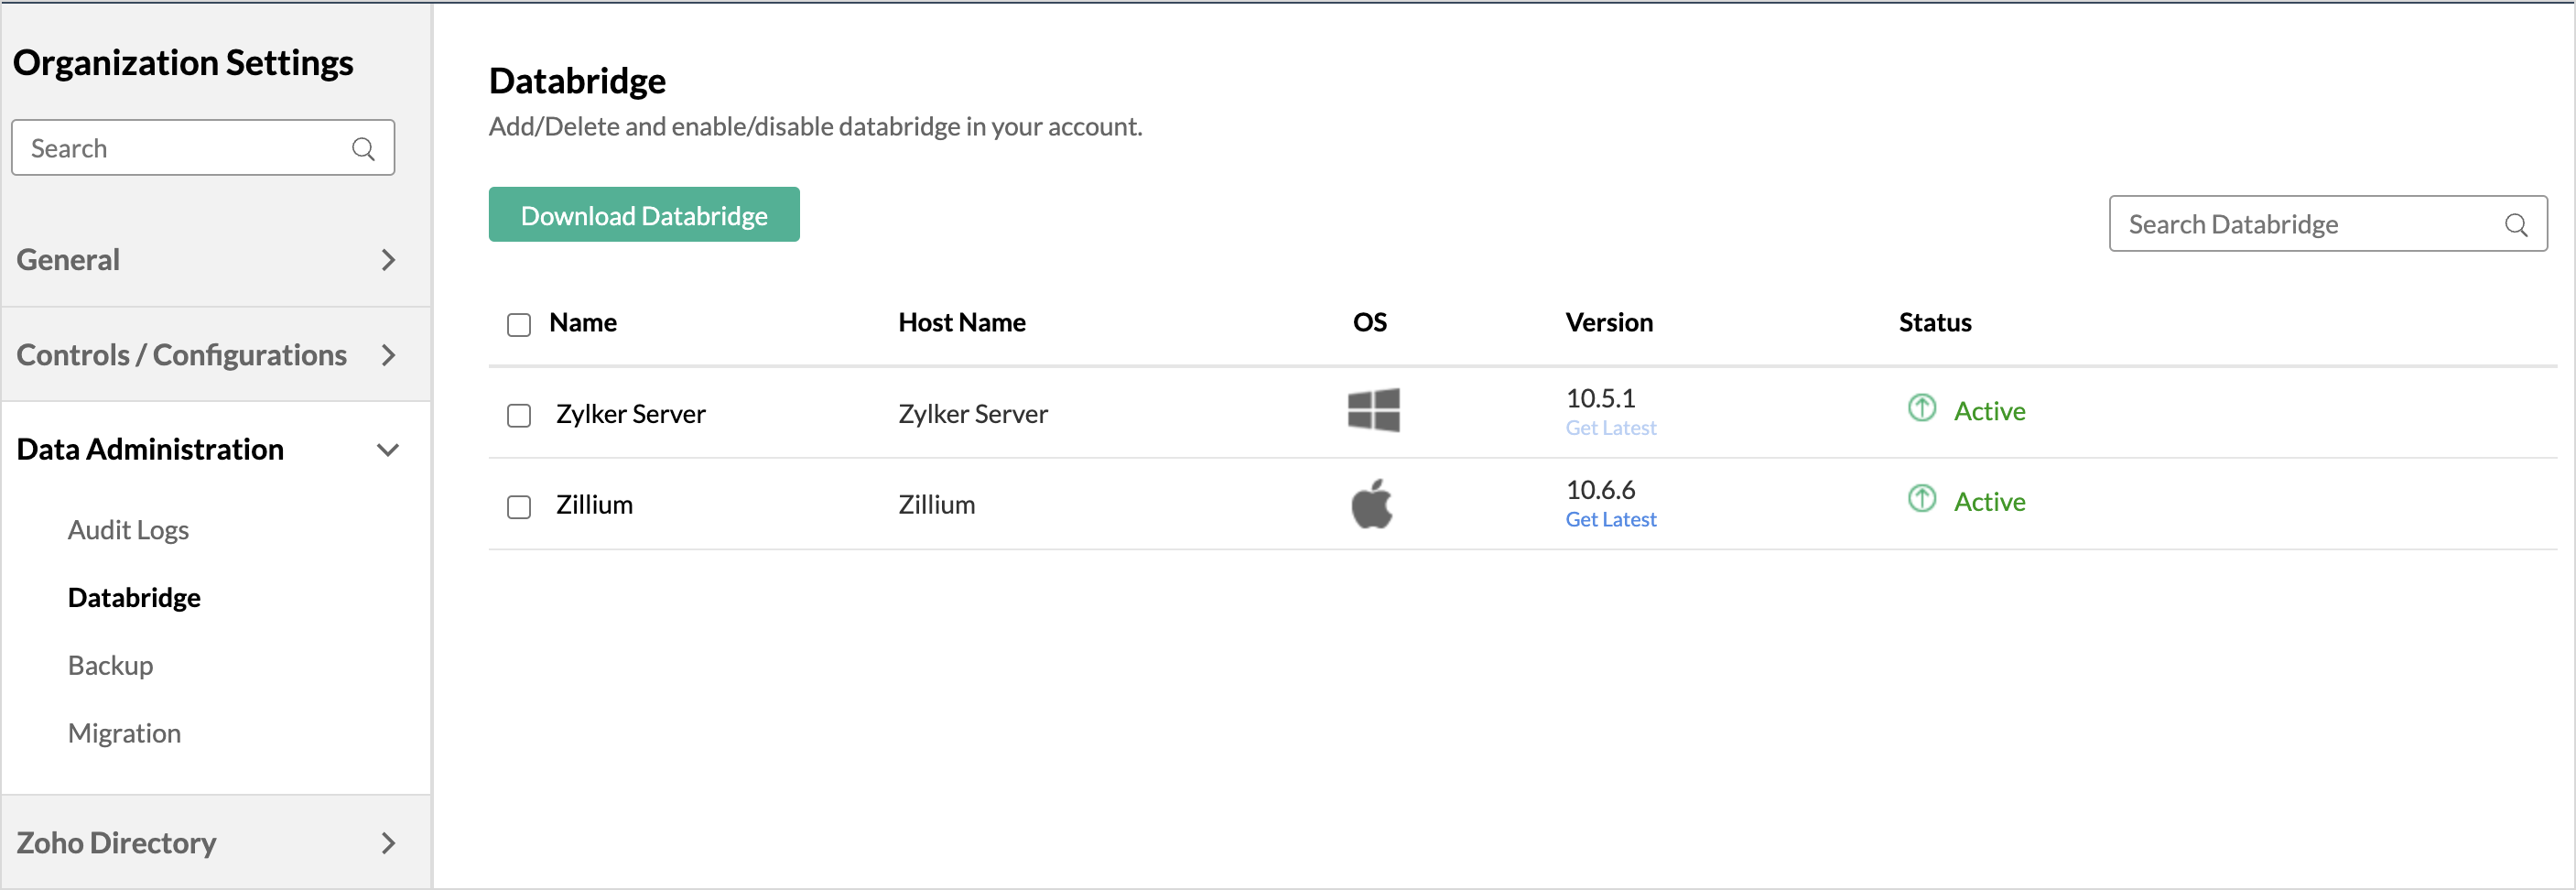Click the Zillium name cell
The width and height of the screenshot is (2576, 890).
tap(594, 505)
